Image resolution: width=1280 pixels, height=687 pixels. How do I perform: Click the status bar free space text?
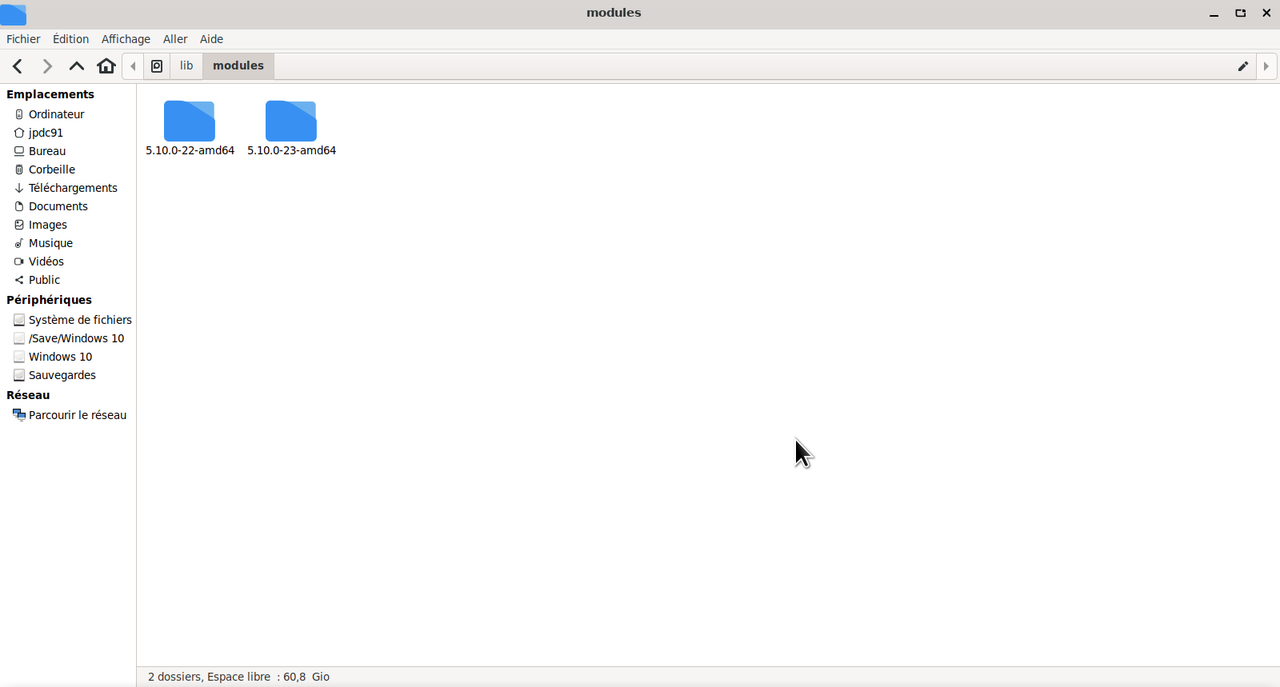tap(239, 677)
